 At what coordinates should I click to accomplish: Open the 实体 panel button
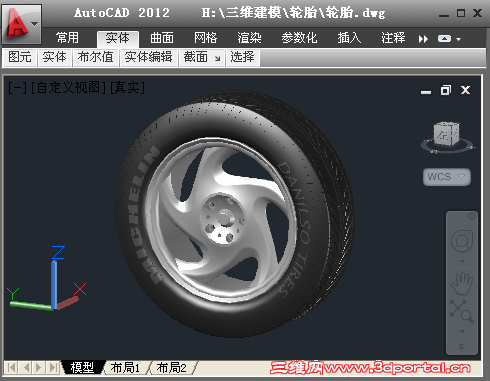(x=55, y=57)
